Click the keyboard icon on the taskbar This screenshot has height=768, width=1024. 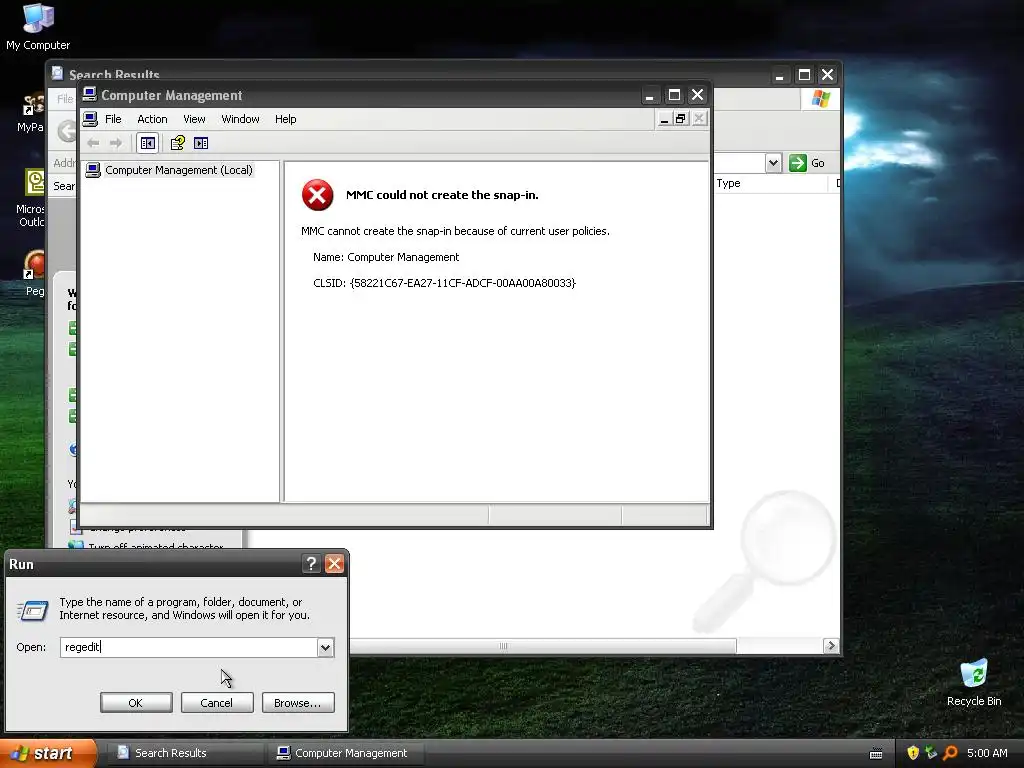tap(876, 754)
